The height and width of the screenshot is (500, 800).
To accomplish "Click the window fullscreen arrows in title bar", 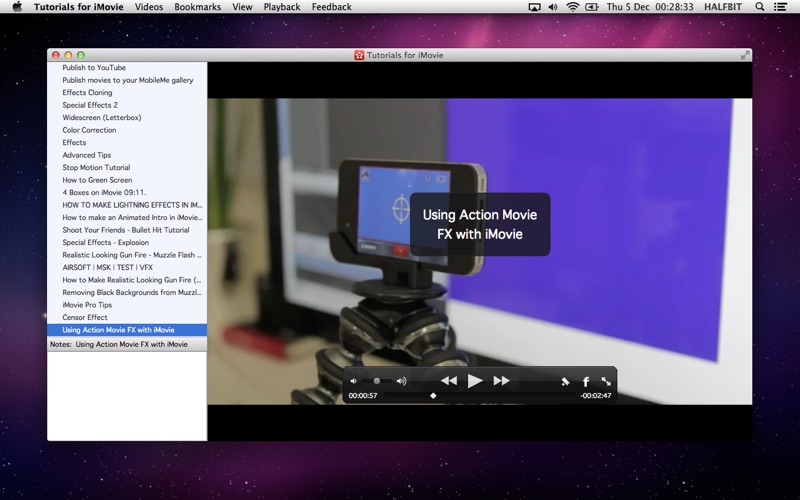I will pyautogui.click(x=745, y=55).
